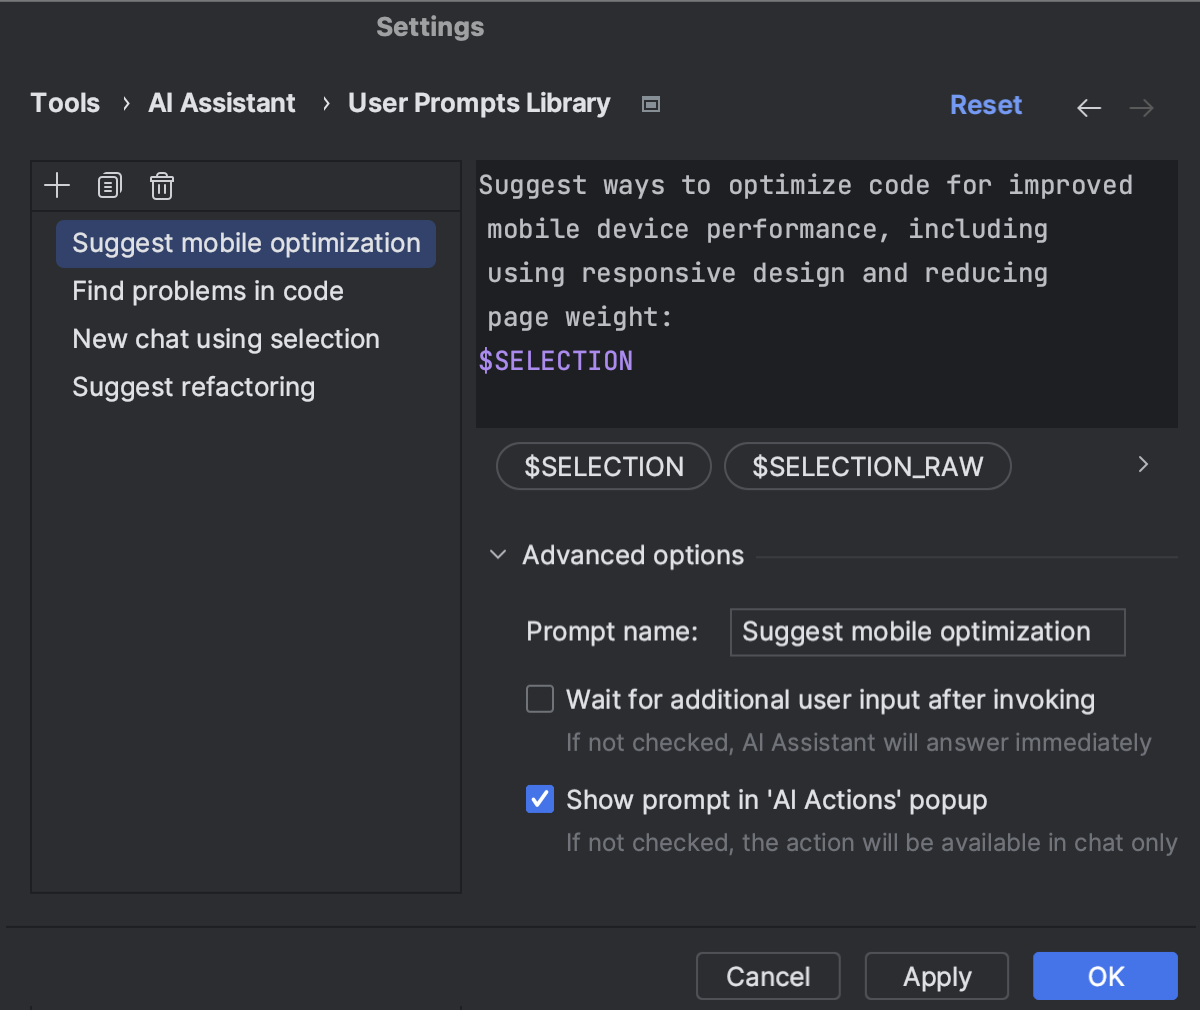Click the Reset link
The image size is (1200, 1010).
(985, 105)
